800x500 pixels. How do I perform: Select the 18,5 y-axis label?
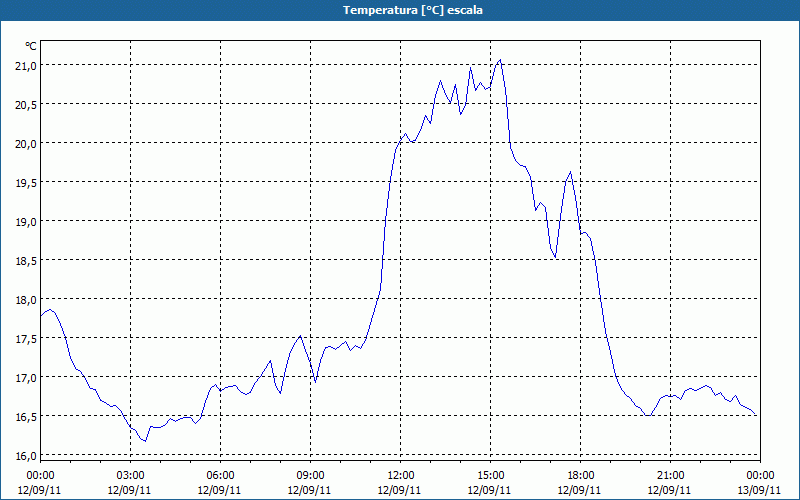(26, 260)
